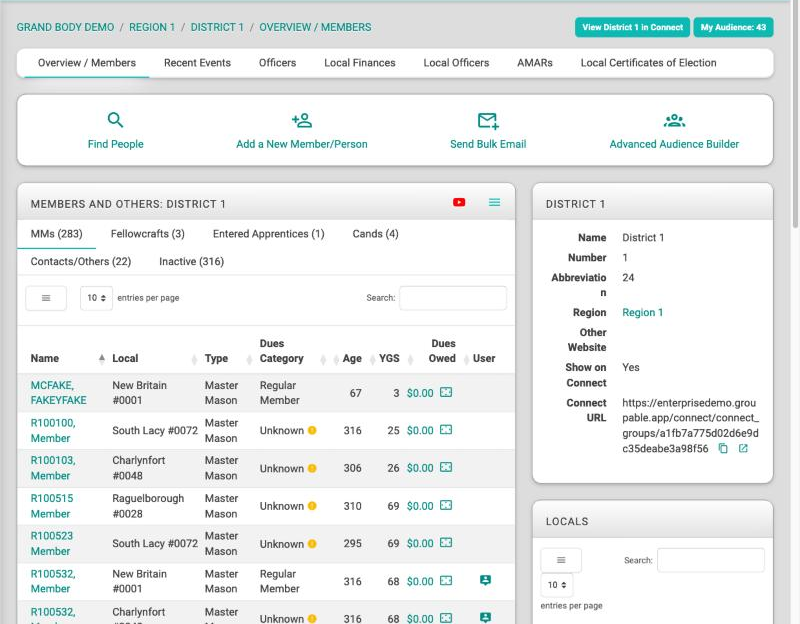
Task: Sort members table by Dues Owed
Action: click(x=443, y=351)
